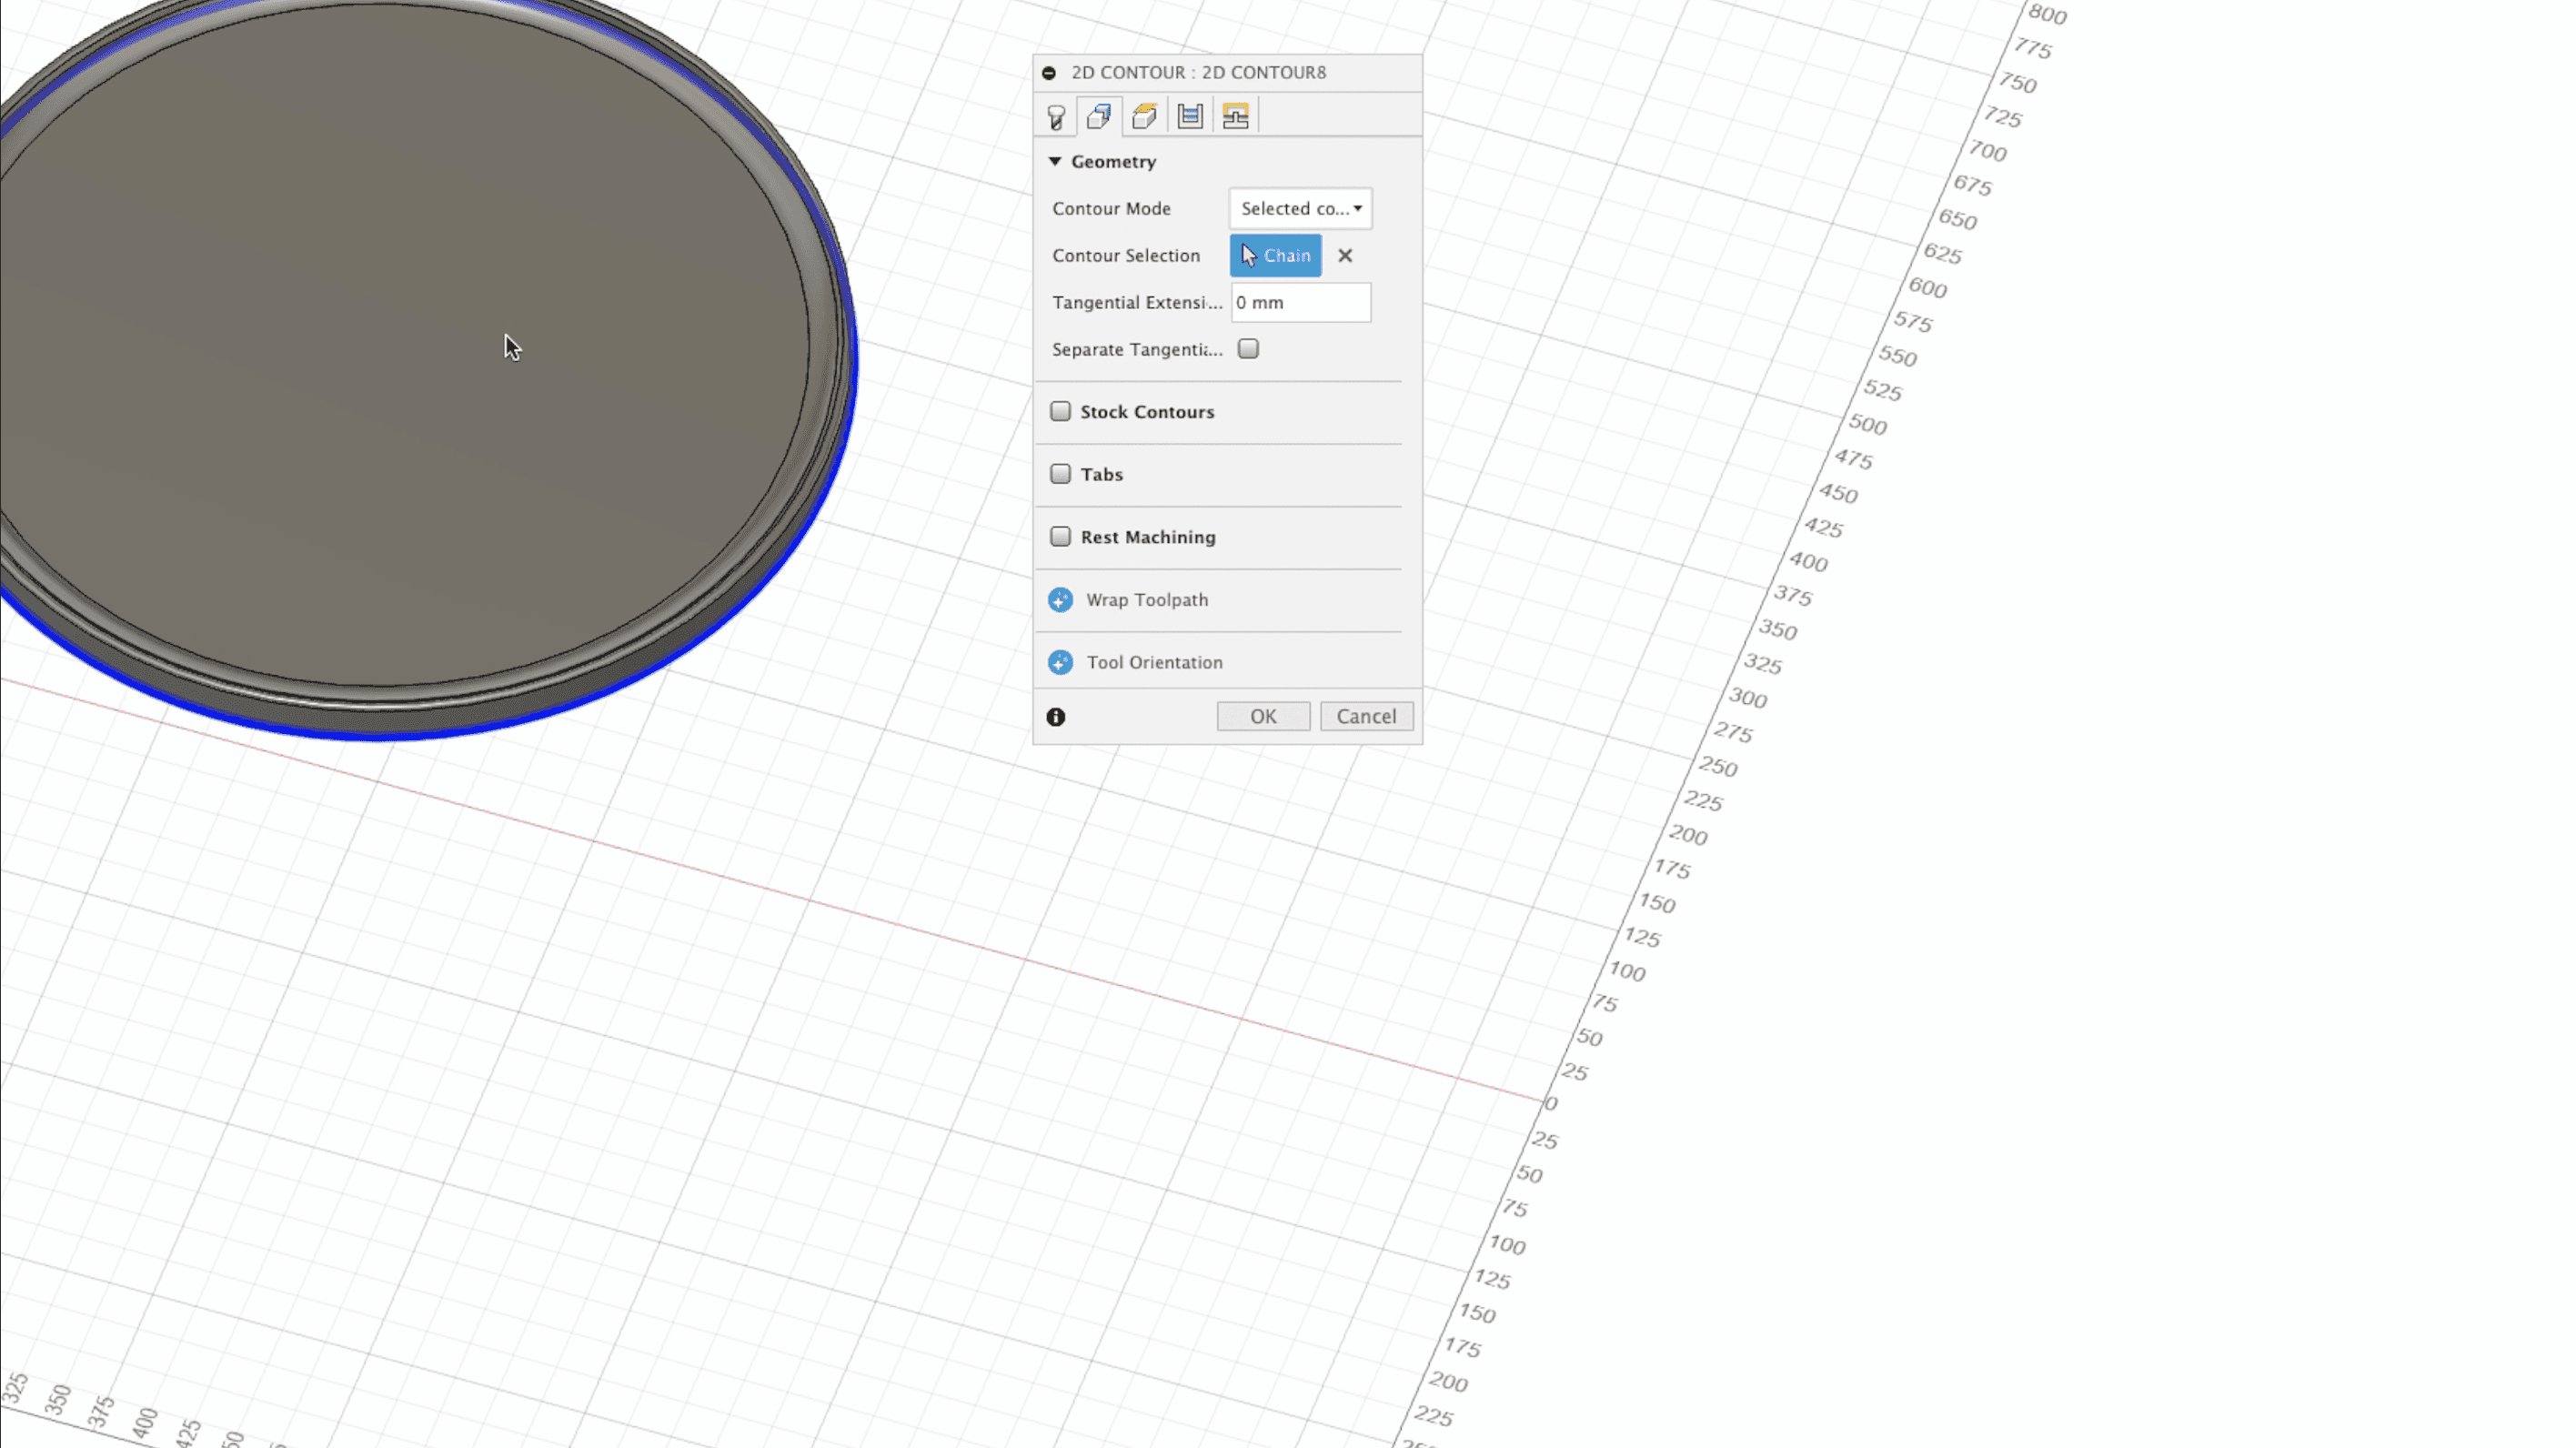The width and height of the screenshot is (2576, 1448).
Task: Toggle the Tabs checkbox on
Action: point(1060,474)
